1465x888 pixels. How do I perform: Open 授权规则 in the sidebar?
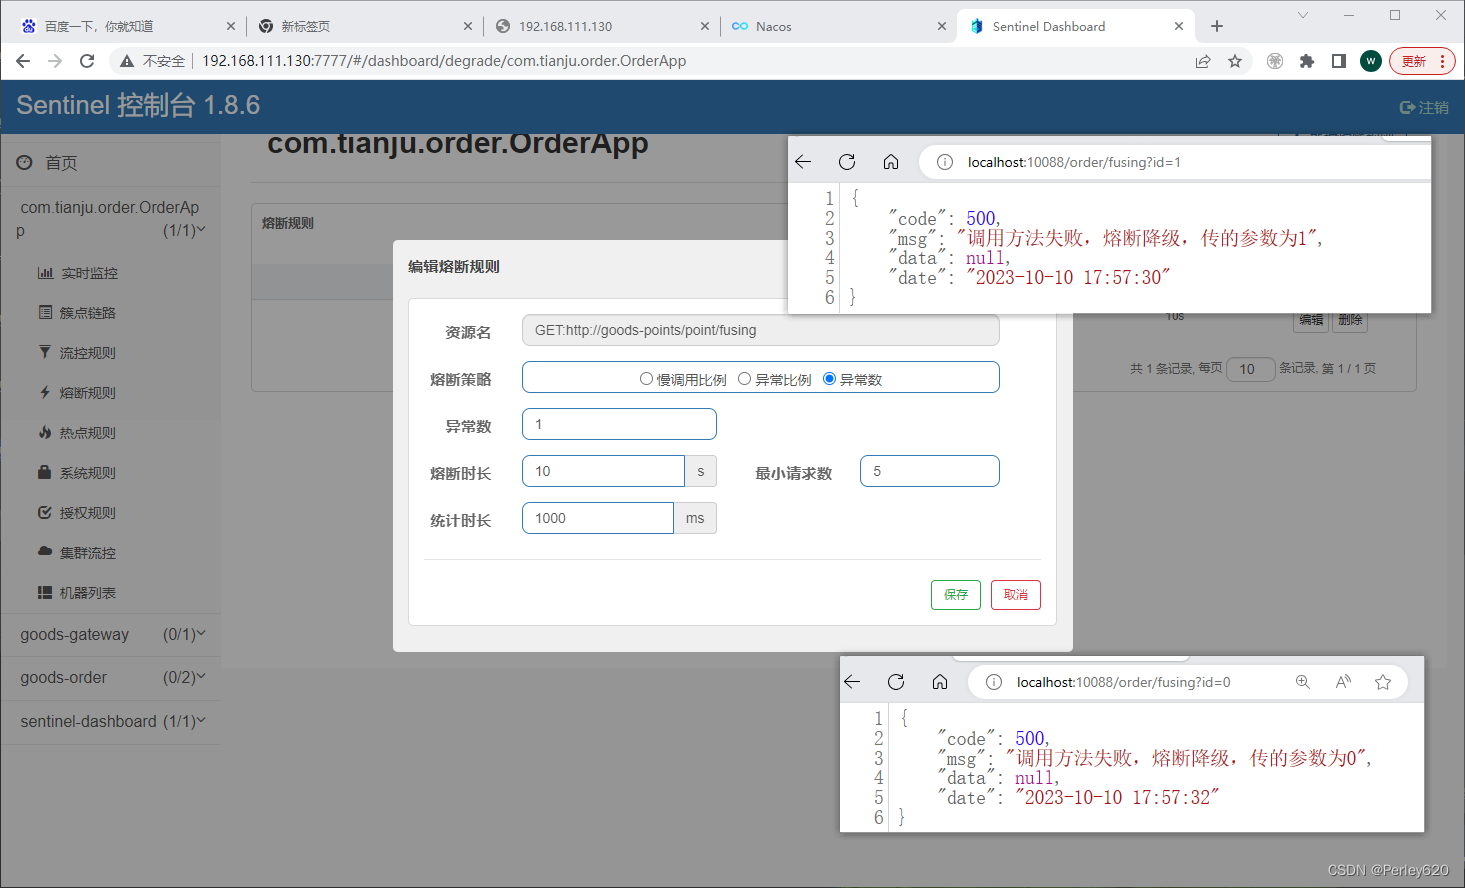(77, 513)
